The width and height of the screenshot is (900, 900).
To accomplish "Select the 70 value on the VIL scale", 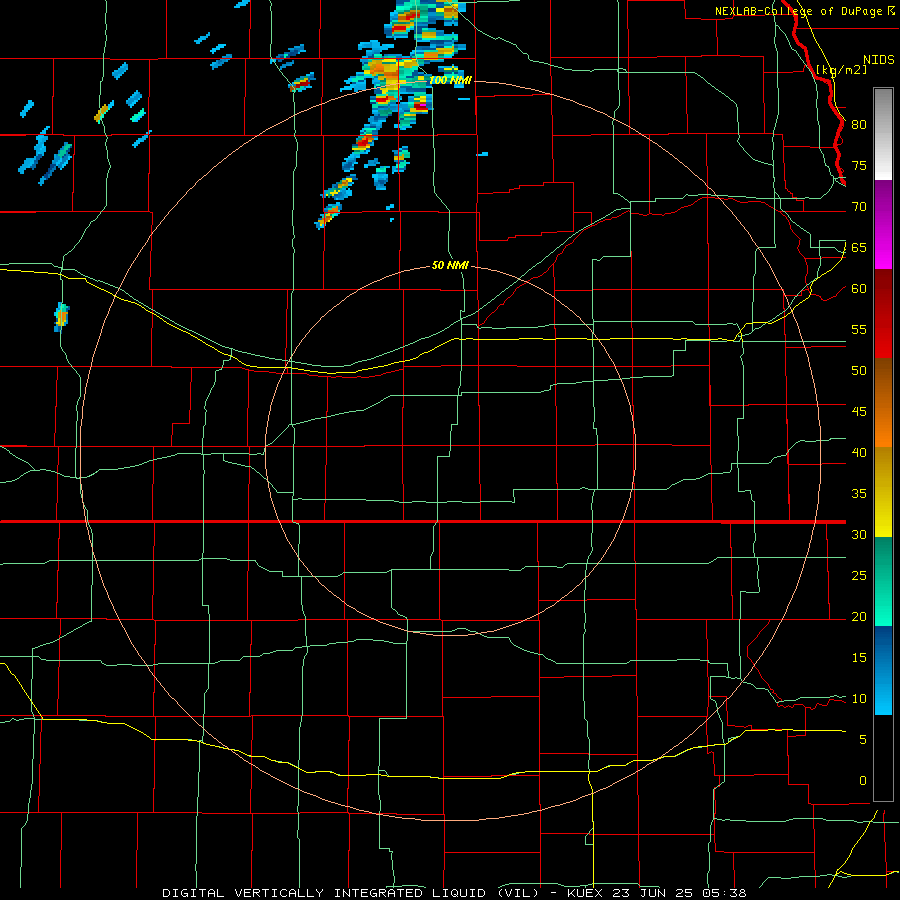I will tap(859, 207).
